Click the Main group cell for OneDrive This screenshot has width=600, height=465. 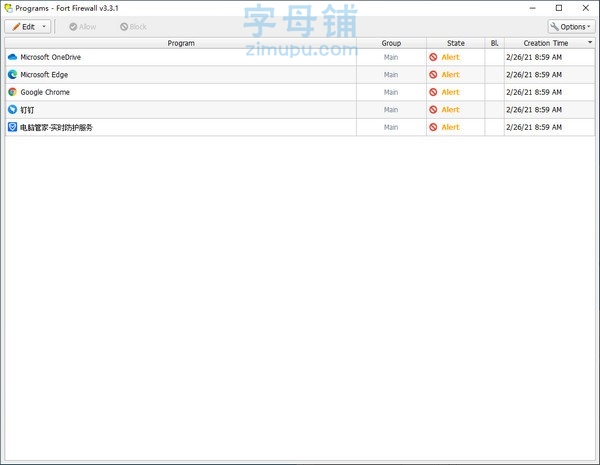pyautogui.click(x=391, y=57)
